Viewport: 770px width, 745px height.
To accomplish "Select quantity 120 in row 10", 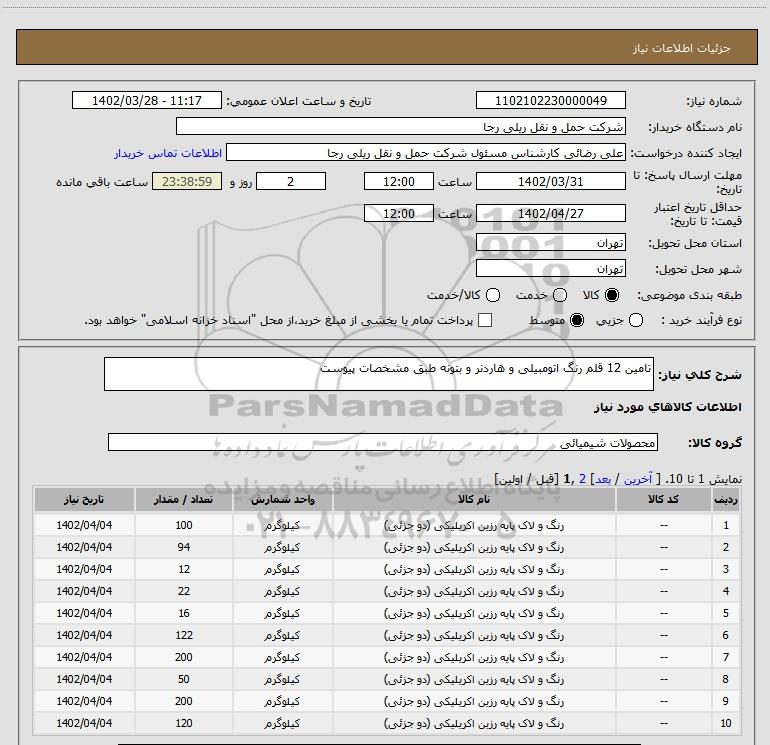I will pyautogui.click(x=184, y=723).
